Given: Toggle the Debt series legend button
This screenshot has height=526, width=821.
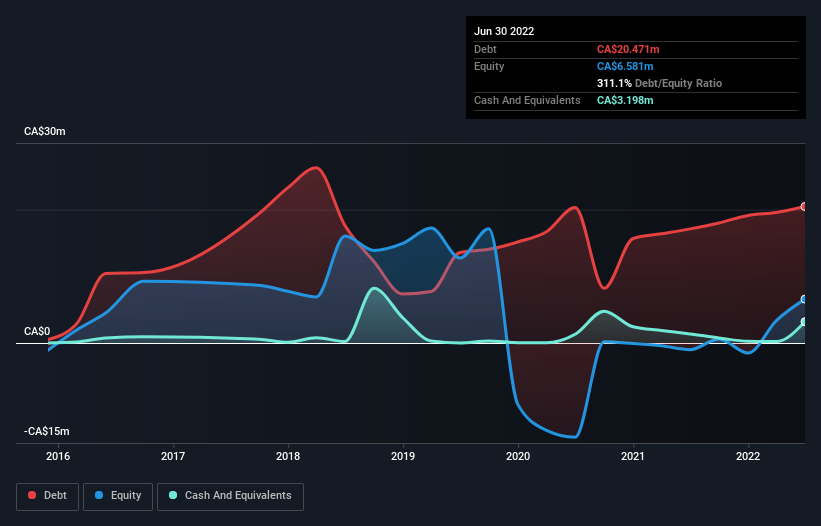Looking at the screenshot, I should (x=48, y=496).
